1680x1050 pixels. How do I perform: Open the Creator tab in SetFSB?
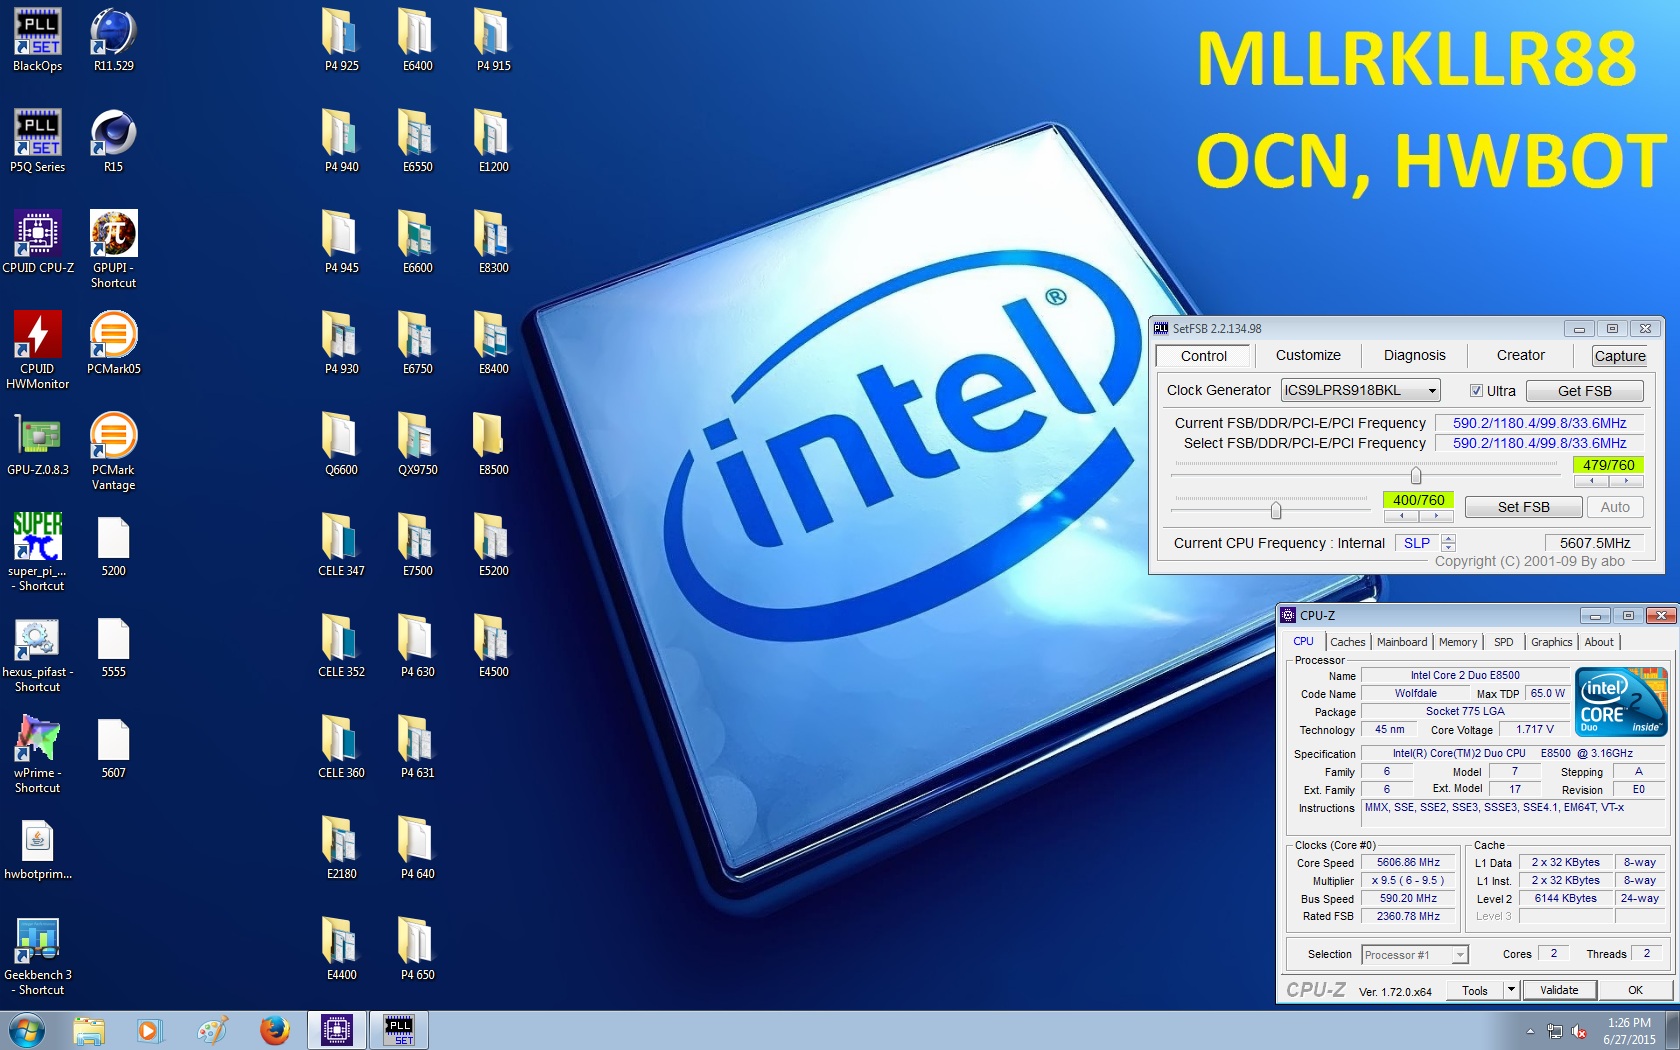click(x=1520, y=355)
